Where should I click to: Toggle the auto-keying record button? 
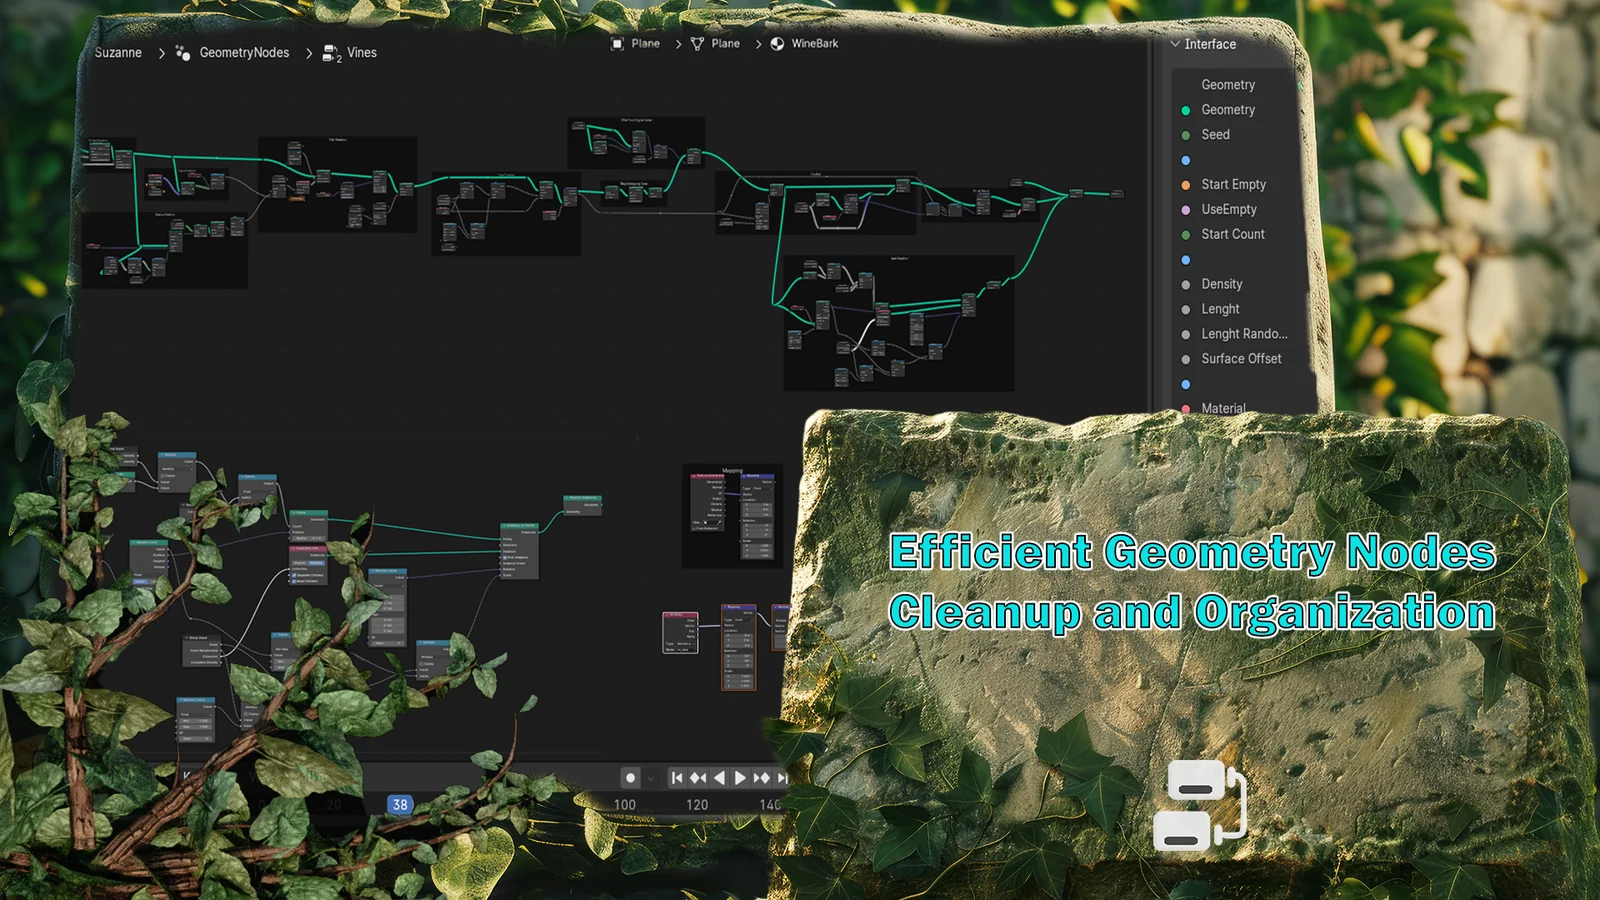pyautogui.click(x=630, y=778)
